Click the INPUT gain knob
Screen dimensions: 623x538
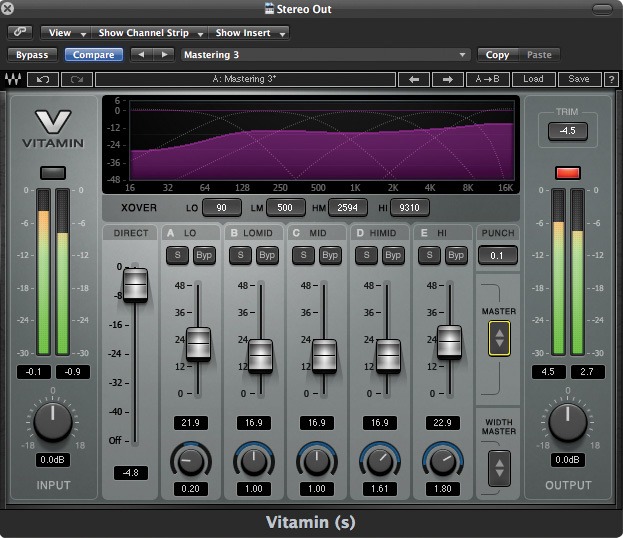pos(53,422)
